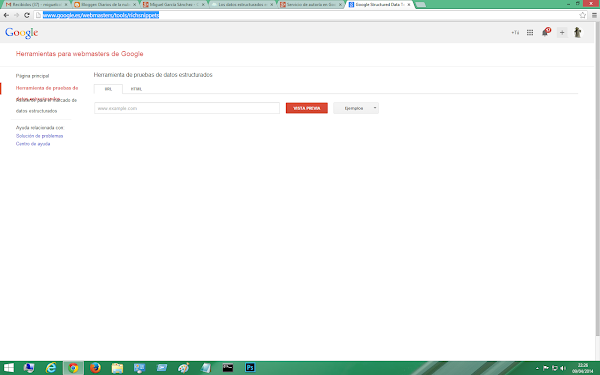
Task: Open the Action Center flag tray icon
Action: [546, 368]
